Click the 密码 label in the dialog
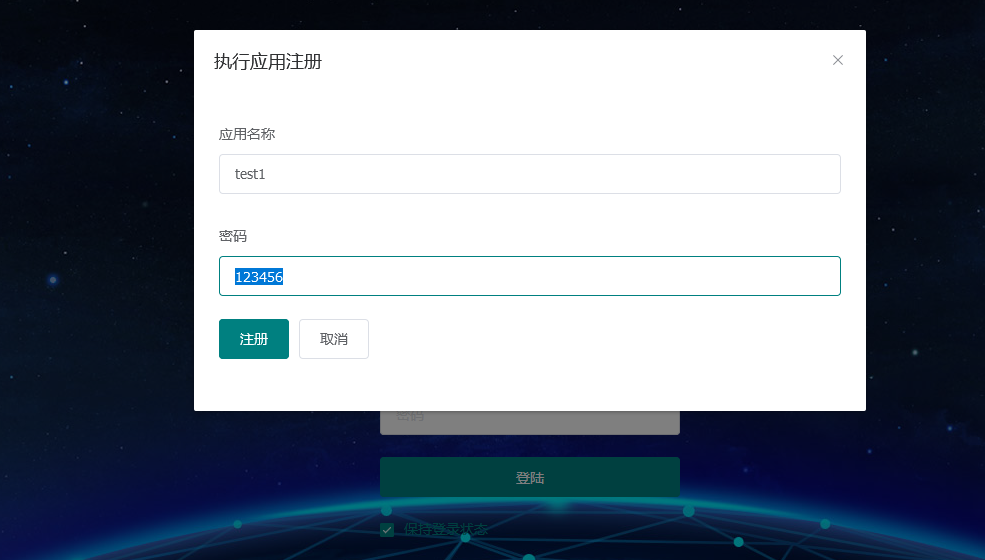The width and height of the screenshot is (985, 560). pyautogui.click(x=232, y=236)
